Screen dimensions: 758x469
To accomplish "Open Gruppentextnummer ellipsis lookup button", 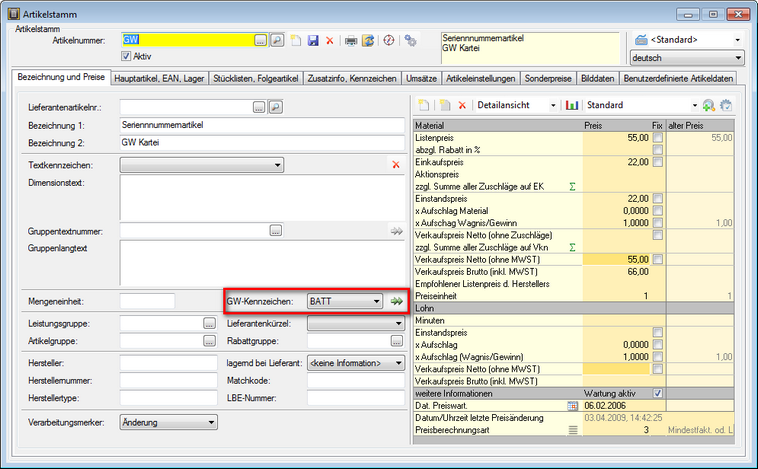I will pos(276,231).
